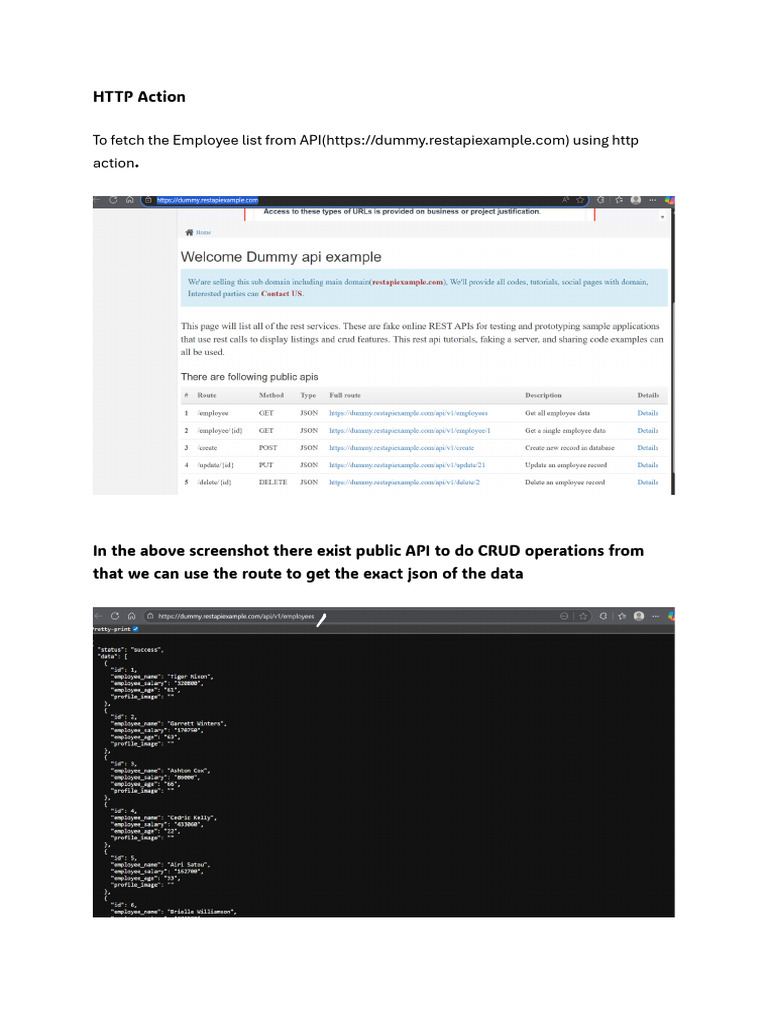Click the "Tiger Nixon" employee name value
This screenshot has width=768, height=1024.
pos(190,677)
